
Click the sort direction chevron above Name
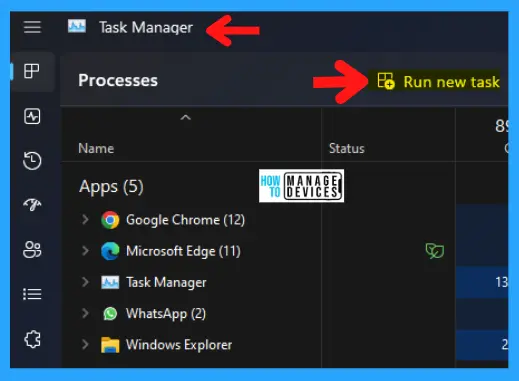click(185, 117)
